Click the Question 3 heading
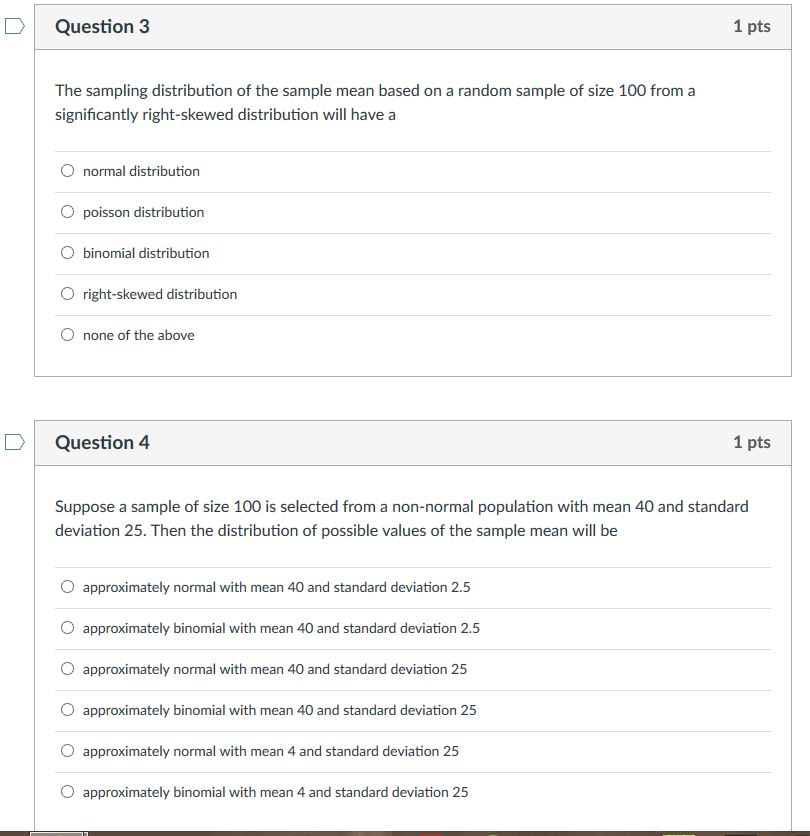This screenshot has height=836, width=810. [x=103, y=27]
